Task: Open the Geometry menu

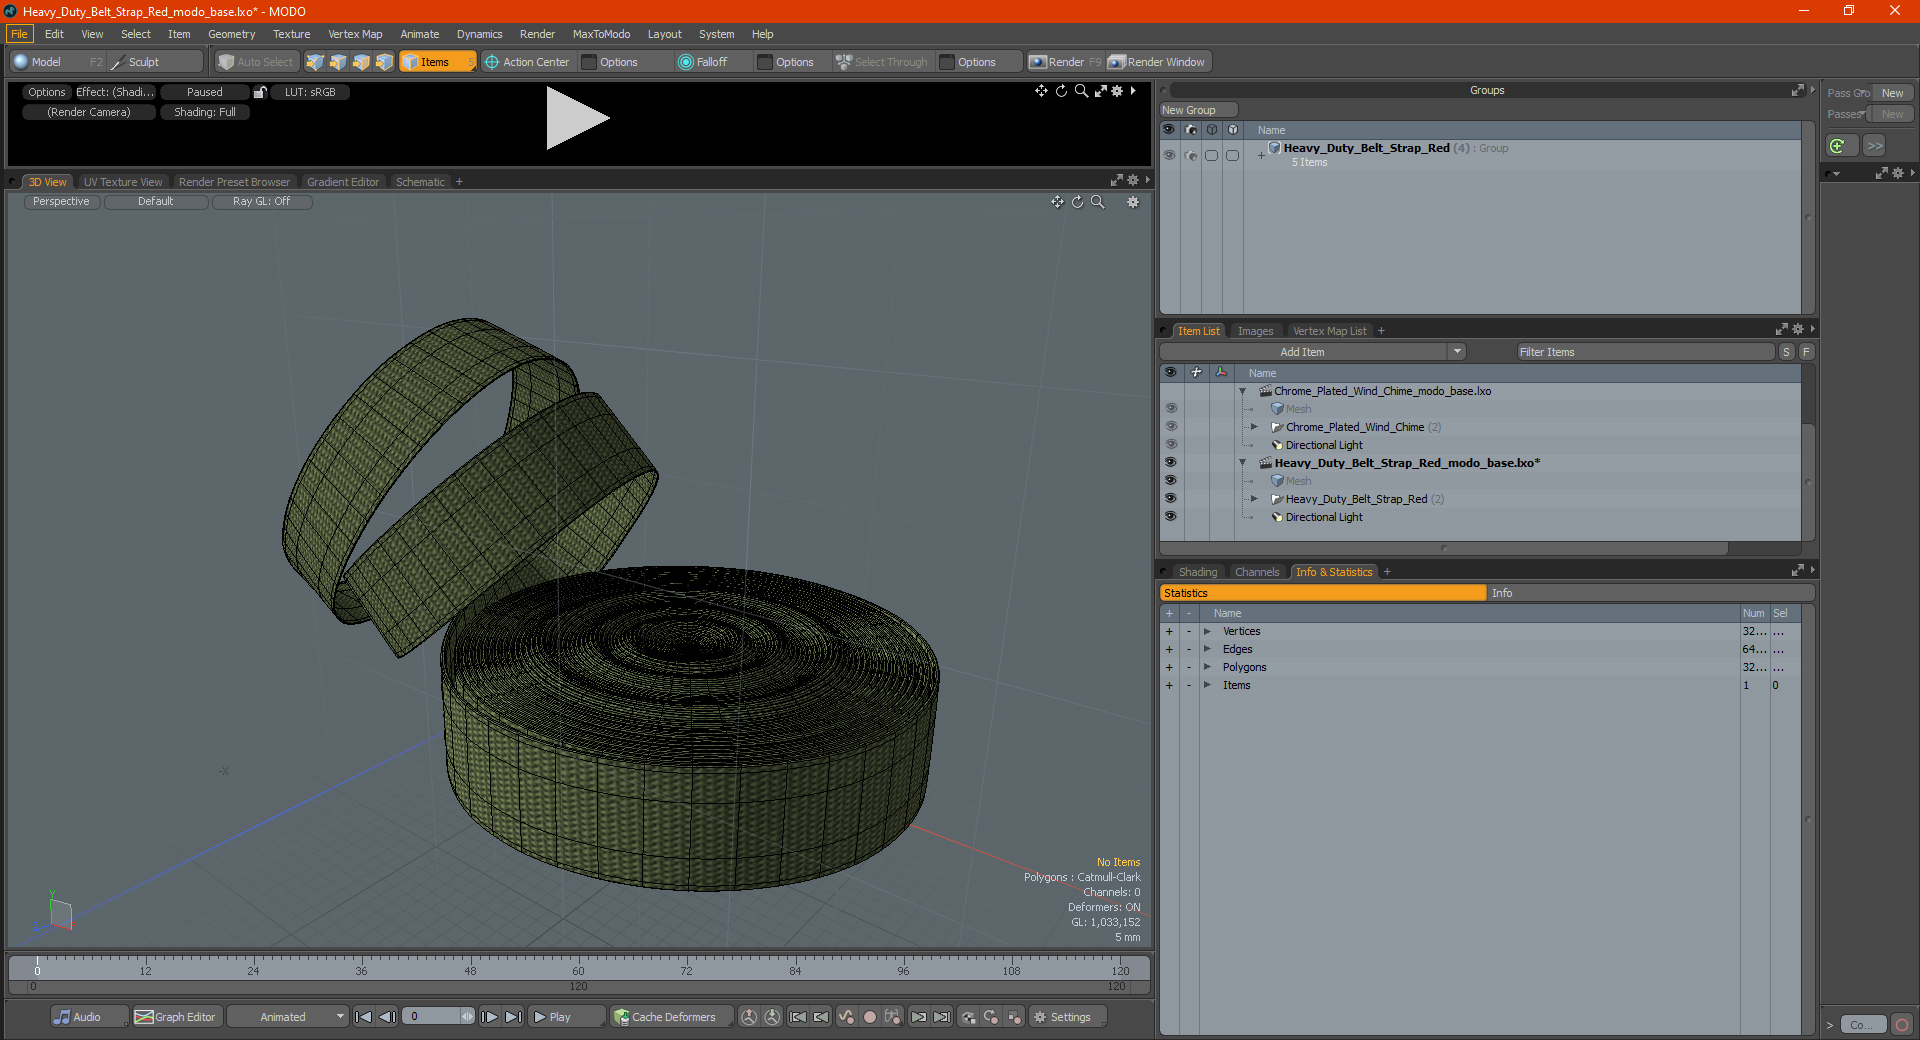Action: [x=231, y=34]
